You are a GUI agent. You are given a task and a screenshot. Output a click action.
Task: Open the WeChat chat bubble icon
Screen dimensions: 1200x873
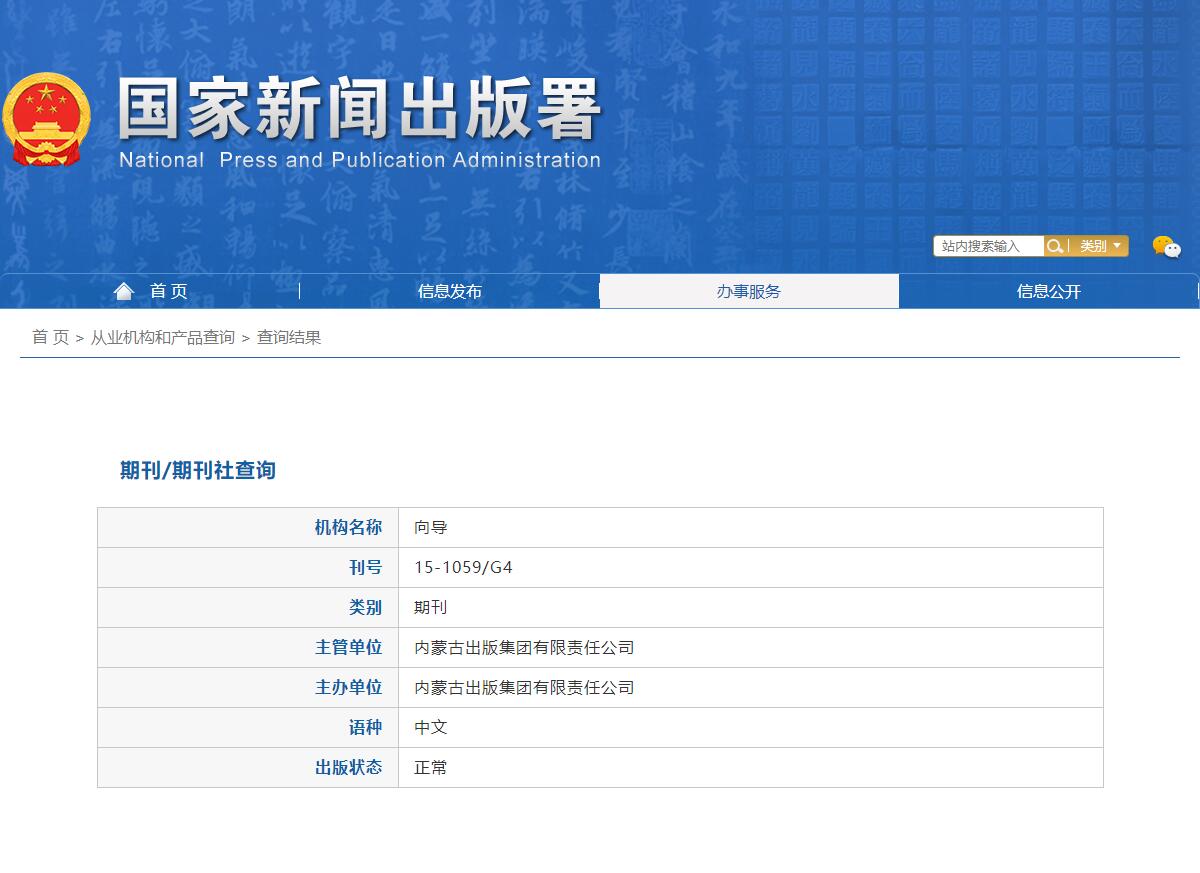pos(1166,246)
